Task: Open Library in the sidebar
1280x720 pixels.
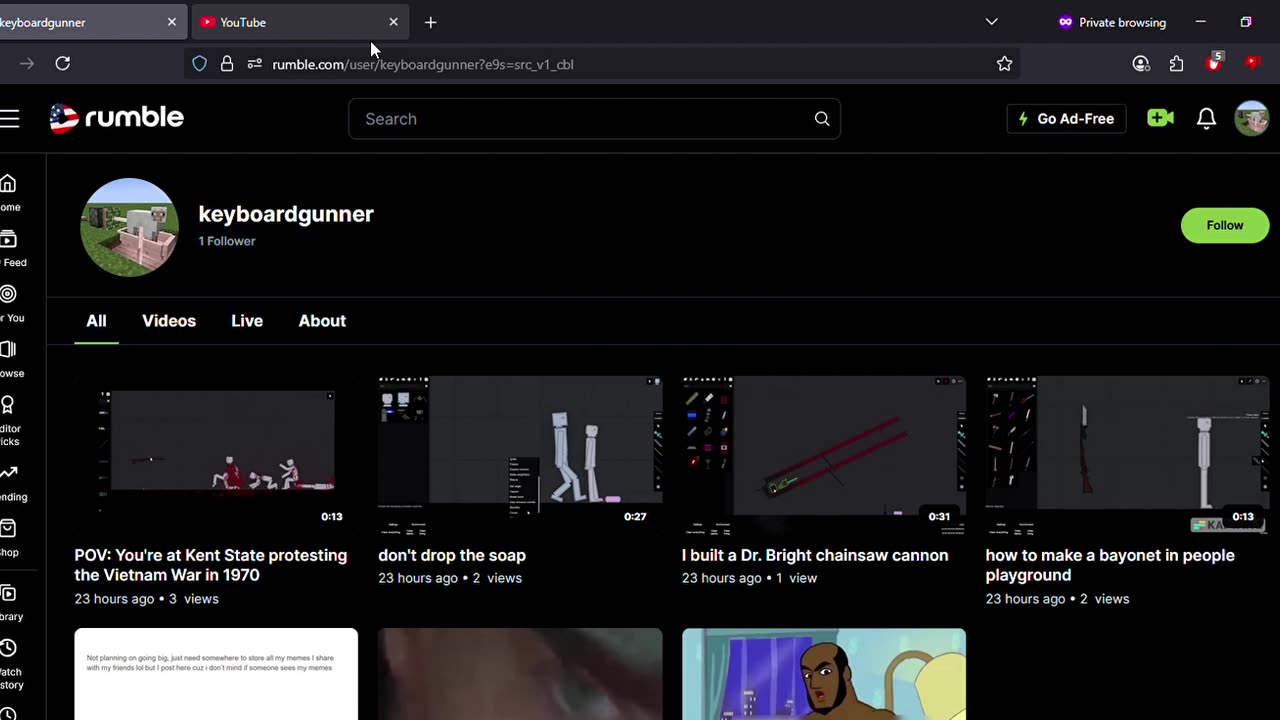Action: (9, 603)
